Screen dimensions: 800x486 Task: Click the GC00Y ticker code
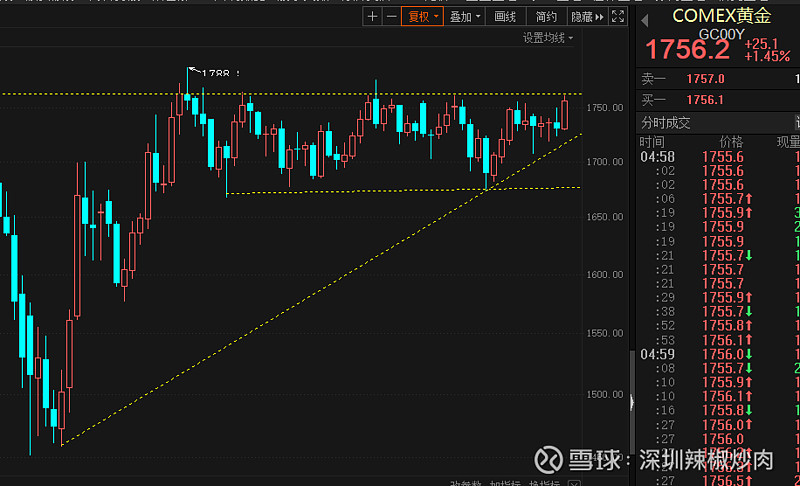[721, 34]
